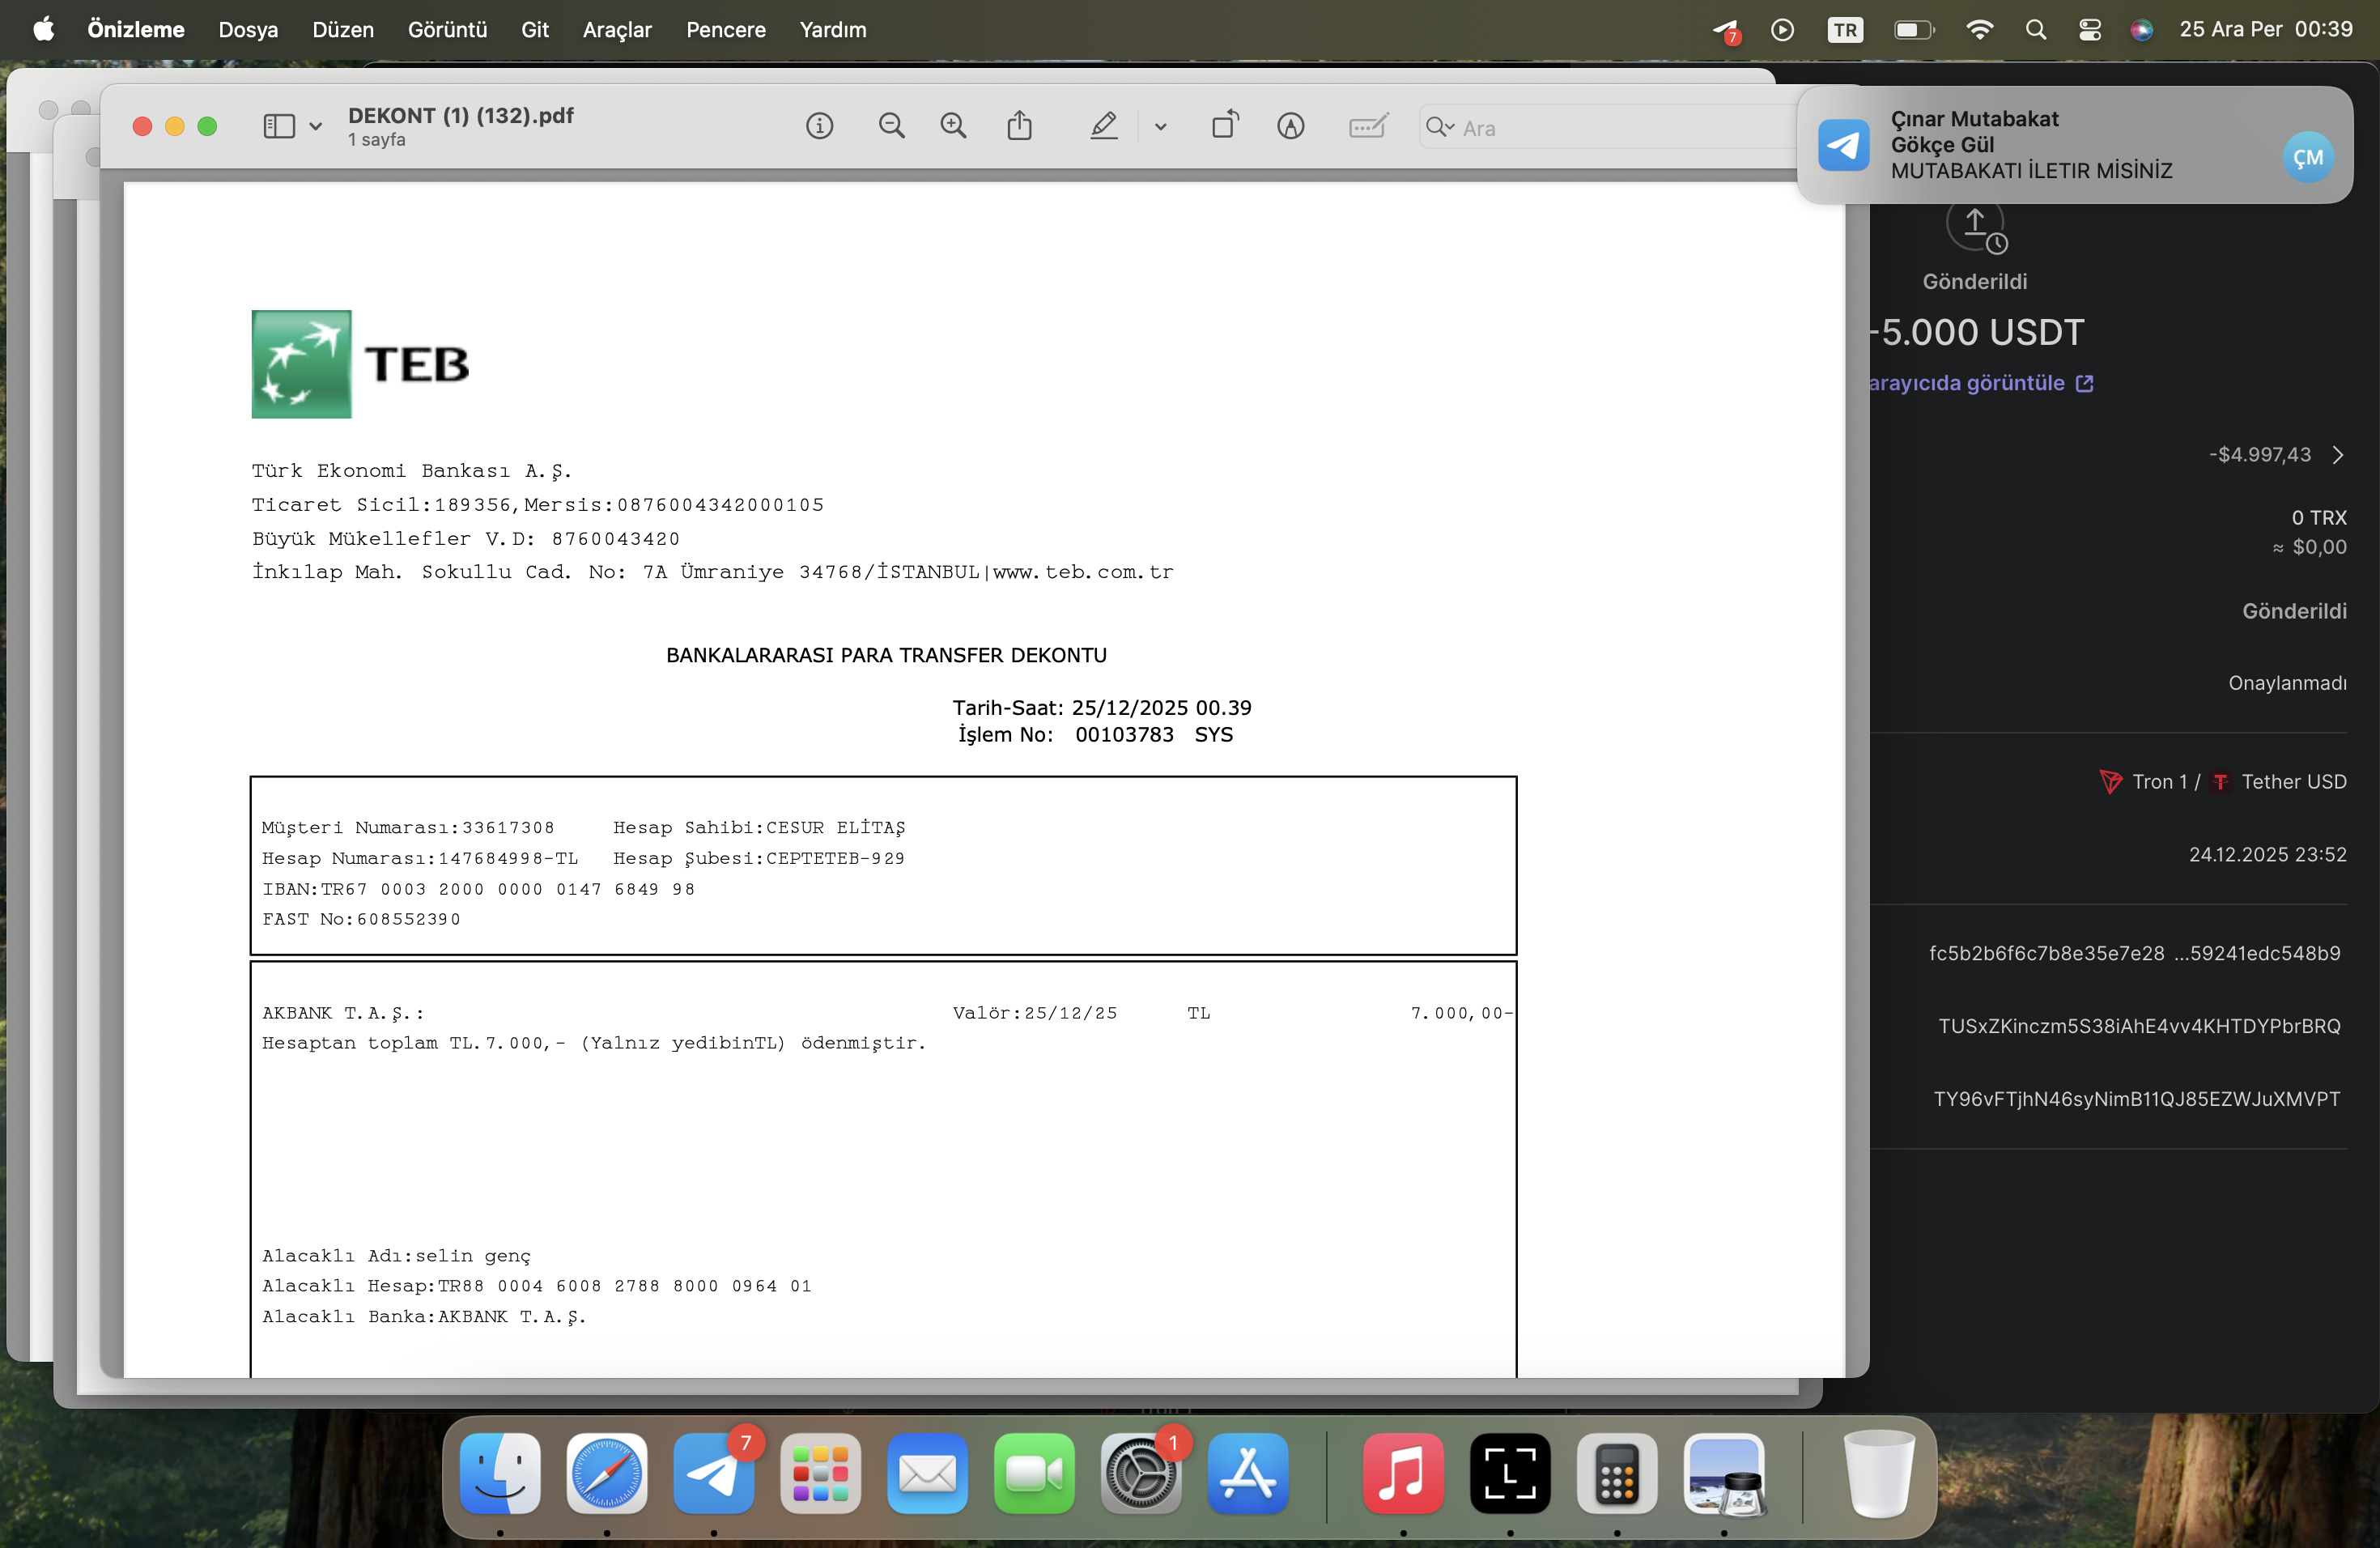The height and width of the screenshot is (1548, 2380).
Task: Open Launchpad from the Dock
Action: (x=820, y=1474)
